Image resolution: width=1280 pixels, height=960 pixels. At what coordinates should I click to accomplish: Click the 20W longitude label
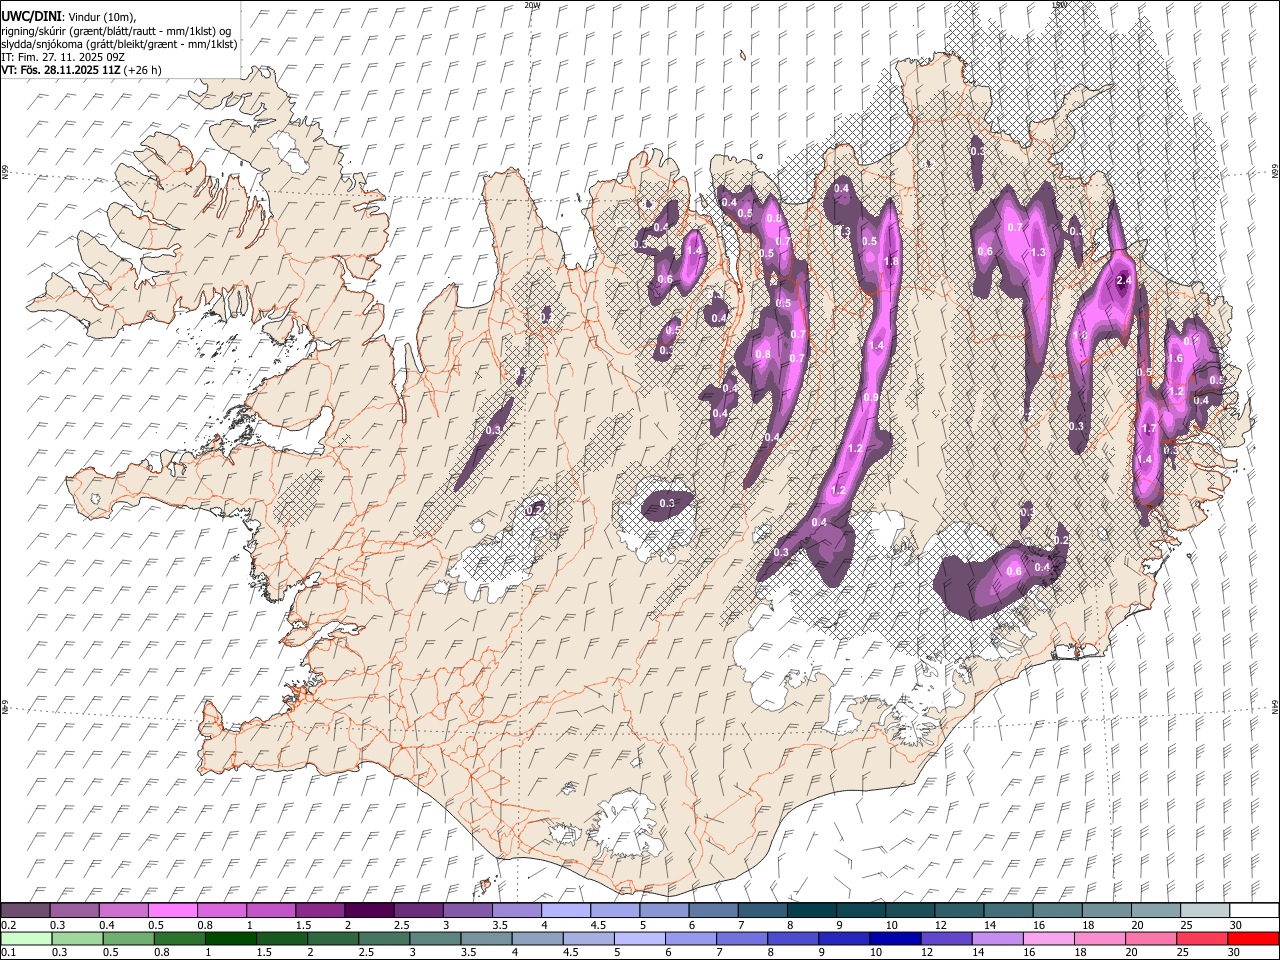coord(532,5)
